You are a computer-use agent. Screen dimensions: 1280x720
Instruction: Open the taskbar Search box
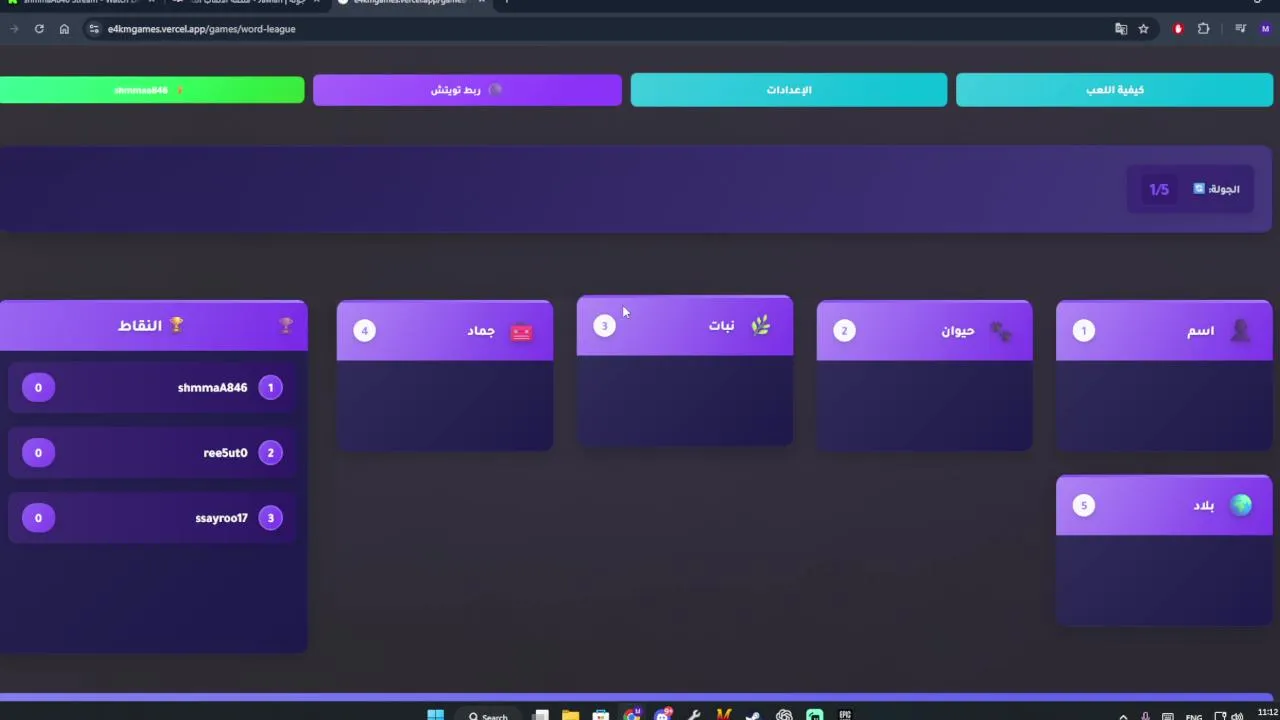point(488,716)
